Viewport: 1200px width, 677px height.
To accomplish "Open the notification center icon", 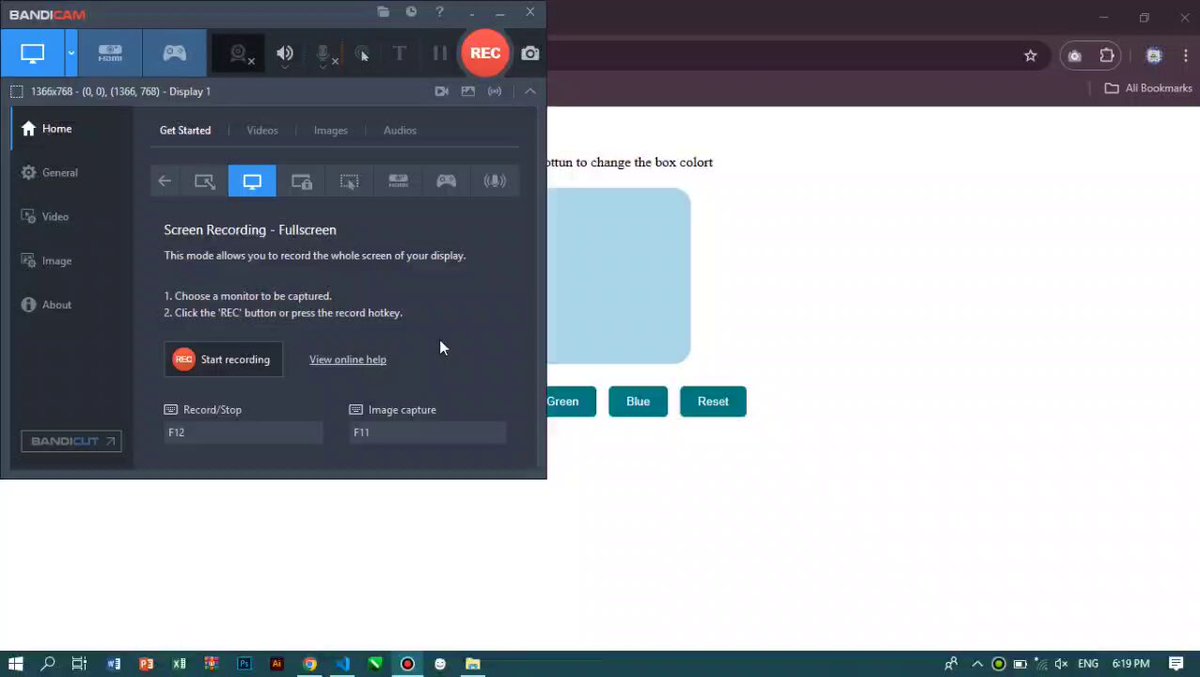I will 1176,664.
